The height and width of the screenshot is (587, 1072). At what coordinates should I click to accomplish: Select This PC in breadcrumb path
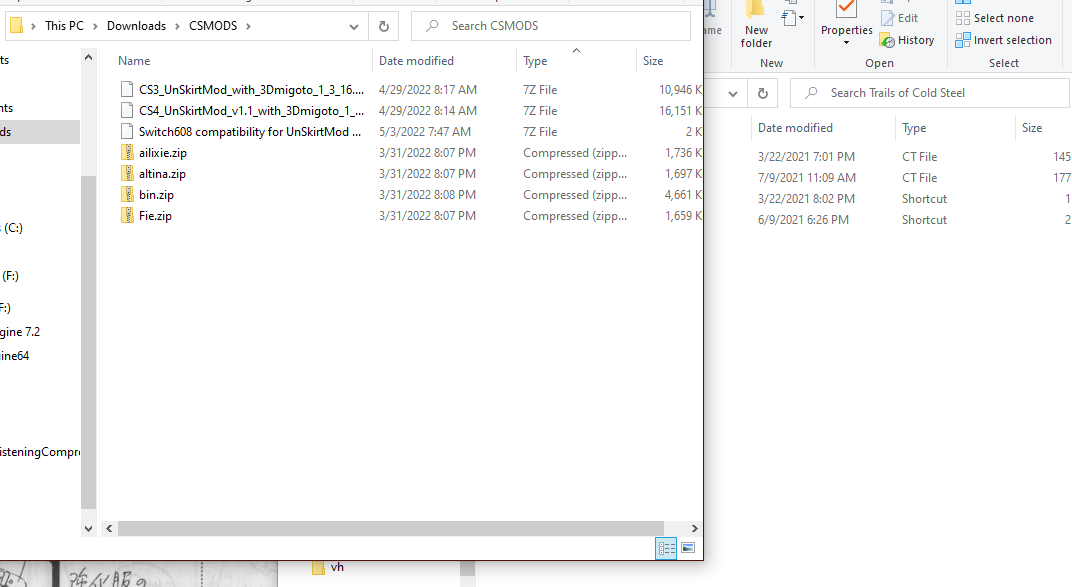tap(64, 26)
